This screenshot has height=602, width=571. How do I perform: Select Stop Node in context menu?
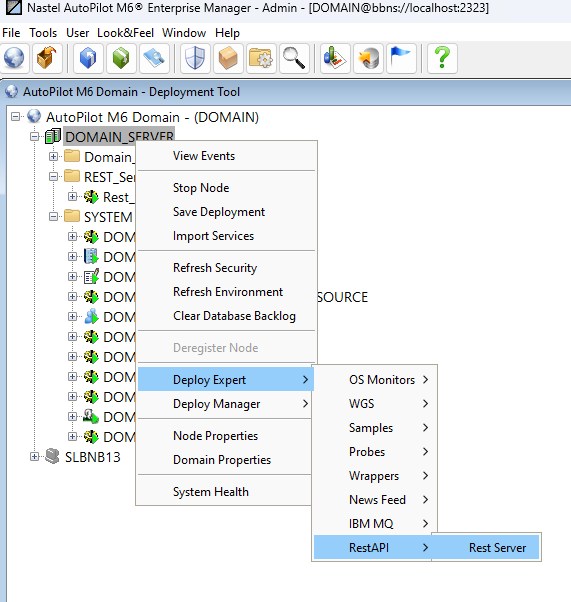tap(227, 188)
